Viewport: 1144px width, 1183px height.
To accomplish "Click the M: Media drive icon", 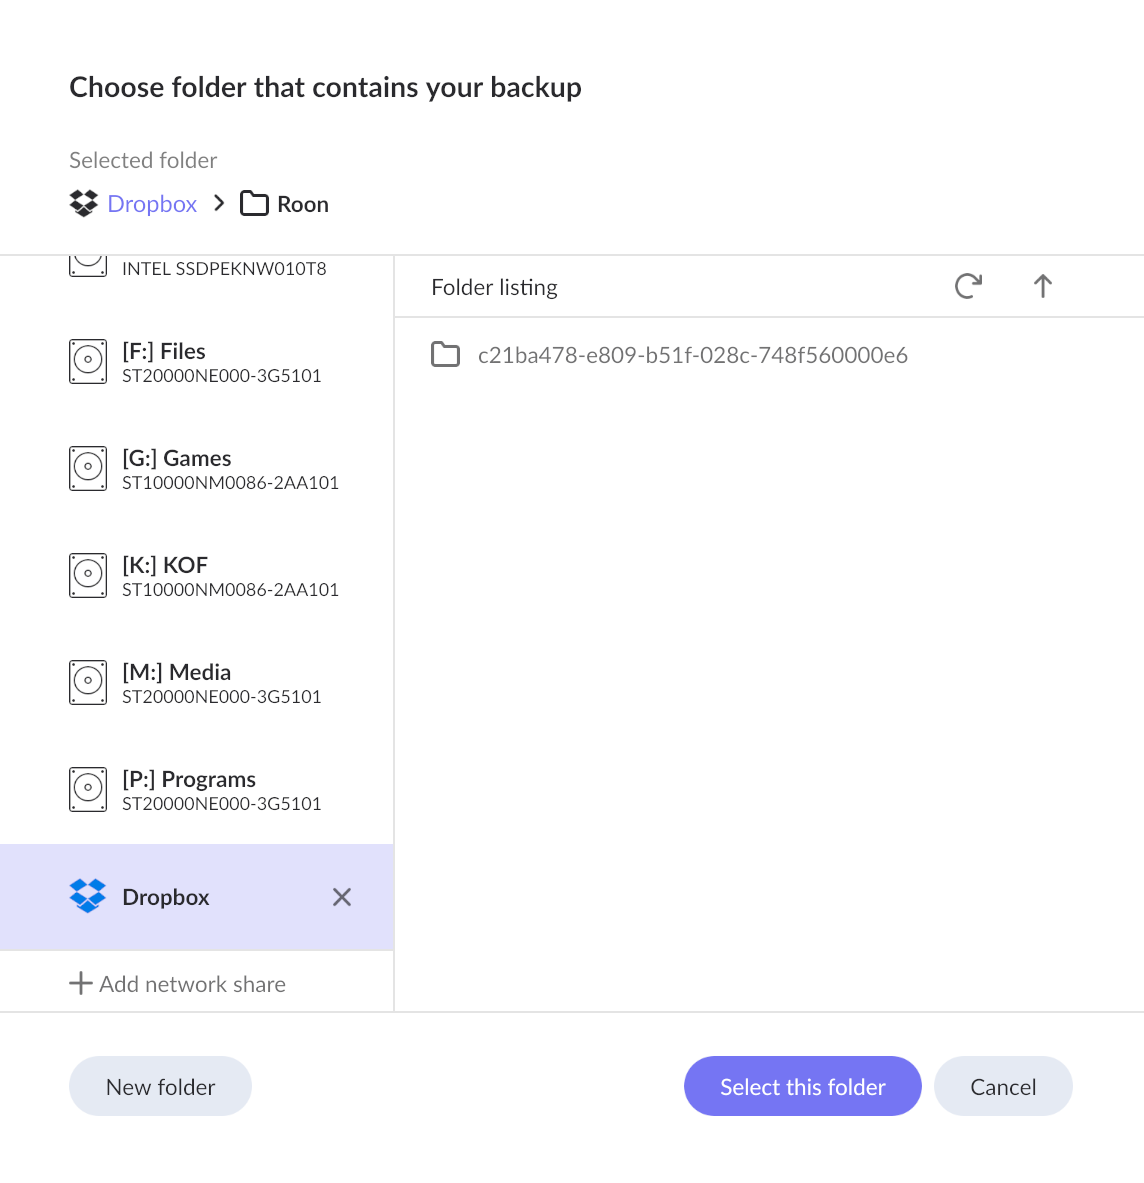I will [x=88, y=682].
